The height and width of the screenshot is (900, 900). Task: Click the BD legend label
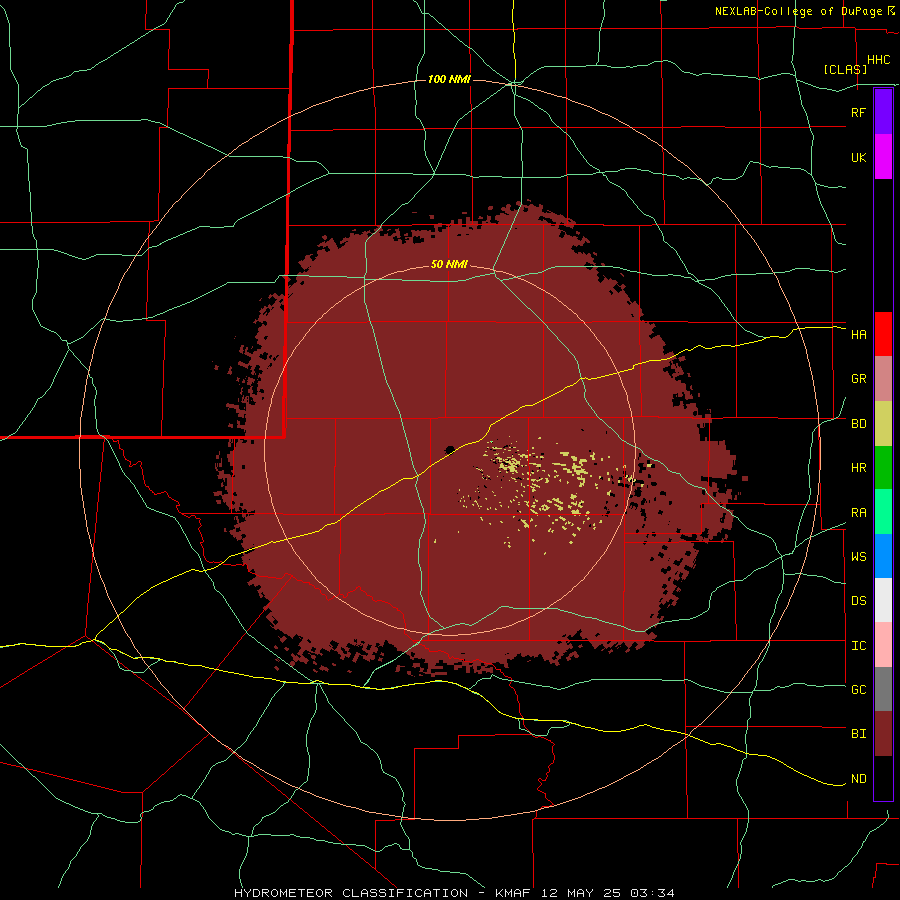coord(858,424)
